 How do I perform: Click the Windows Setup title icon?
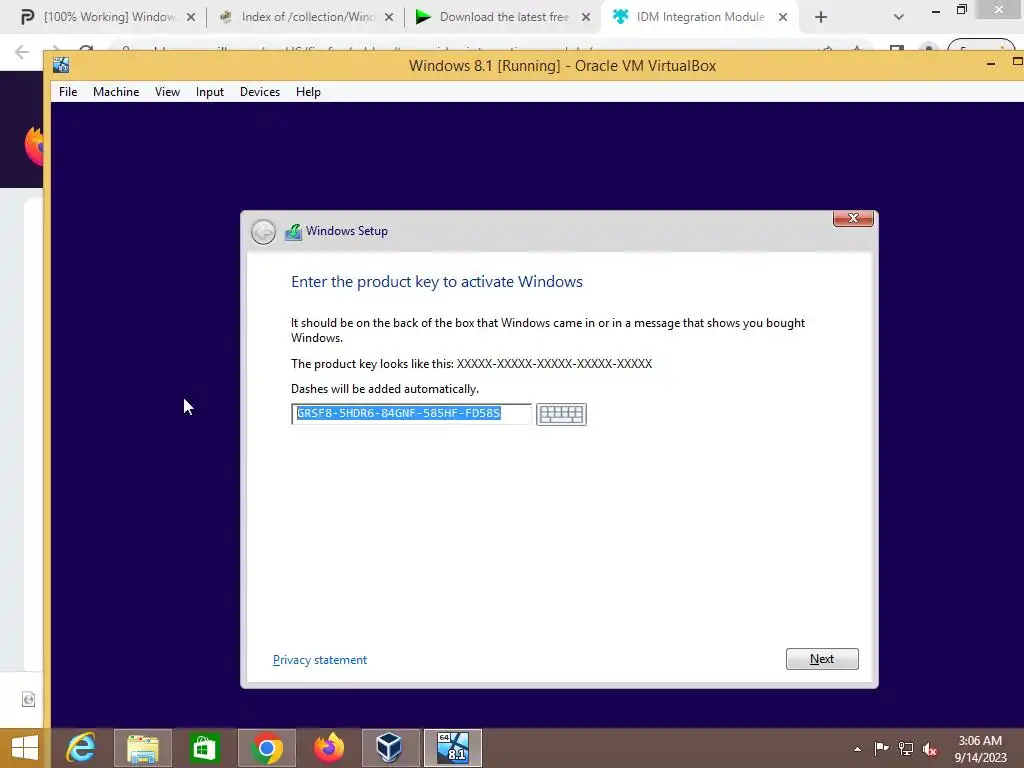point(293,232)
